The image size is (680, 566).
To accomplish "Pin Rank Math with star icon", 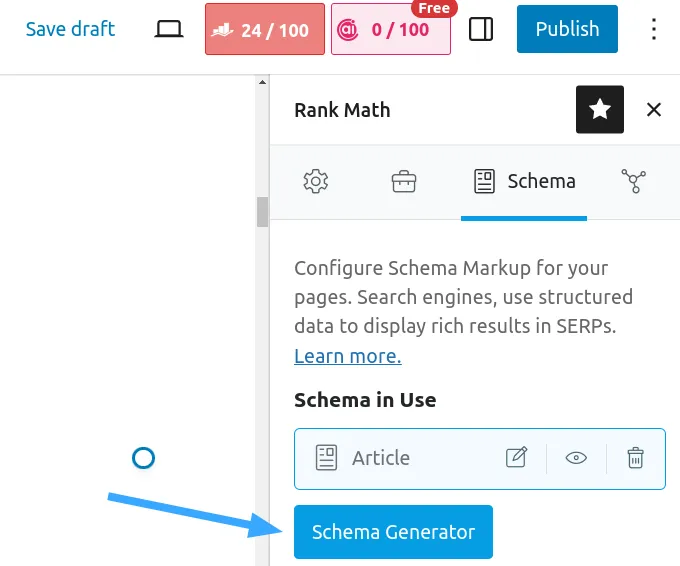I will [600, 110].
